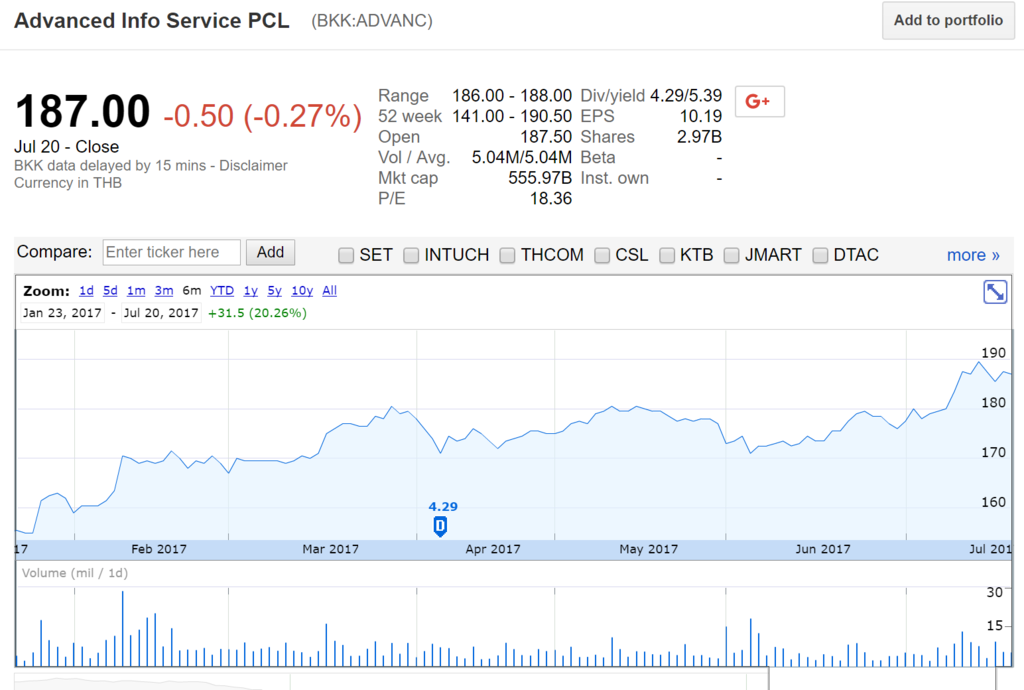Set chart zoom to 5y
The image size is (1024, 690).
pyautogui.click(x=274, y=290)
